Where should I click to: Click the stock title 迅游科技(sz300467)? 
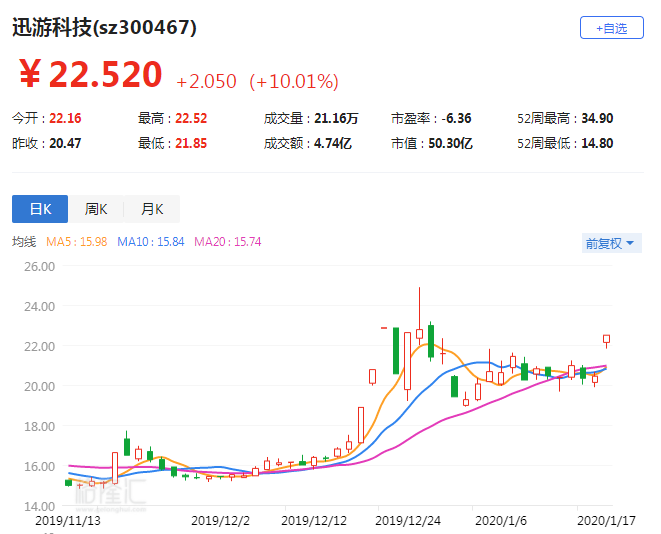point(104,27)
